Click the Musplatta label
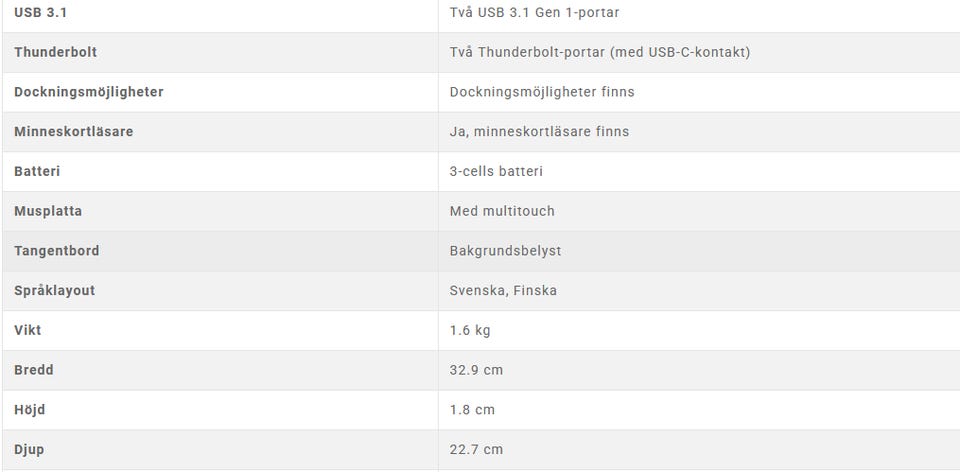The height and width of the screenshot is (472, 960). click(x=48, y=211)
